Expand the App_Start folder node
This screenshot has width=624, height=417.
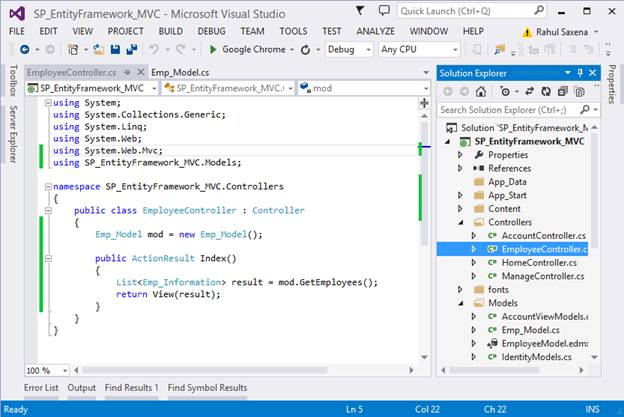[x=461, y=196]
